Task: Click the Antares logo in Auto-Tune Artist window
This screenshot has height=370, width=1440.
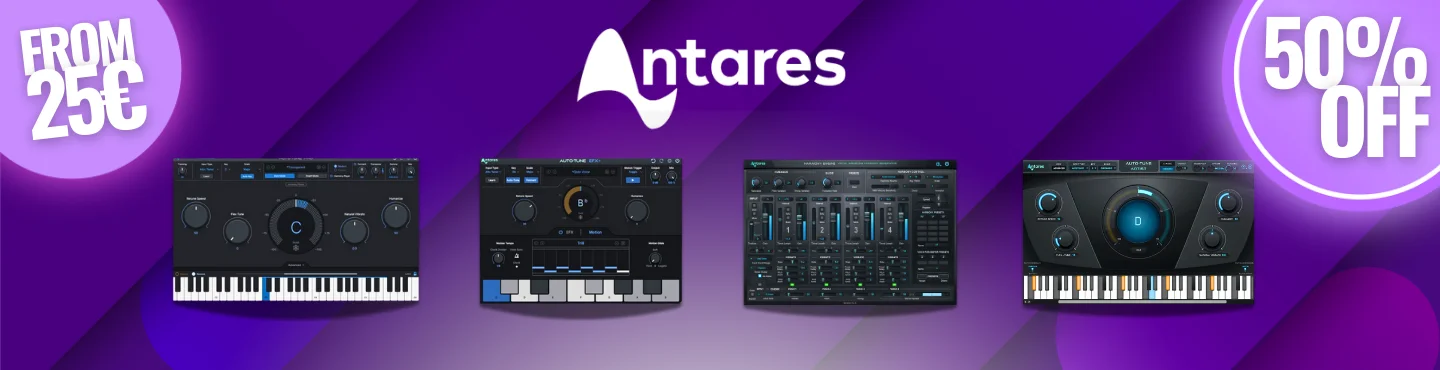Action: pyautogui.click(x=1035, y=167)
